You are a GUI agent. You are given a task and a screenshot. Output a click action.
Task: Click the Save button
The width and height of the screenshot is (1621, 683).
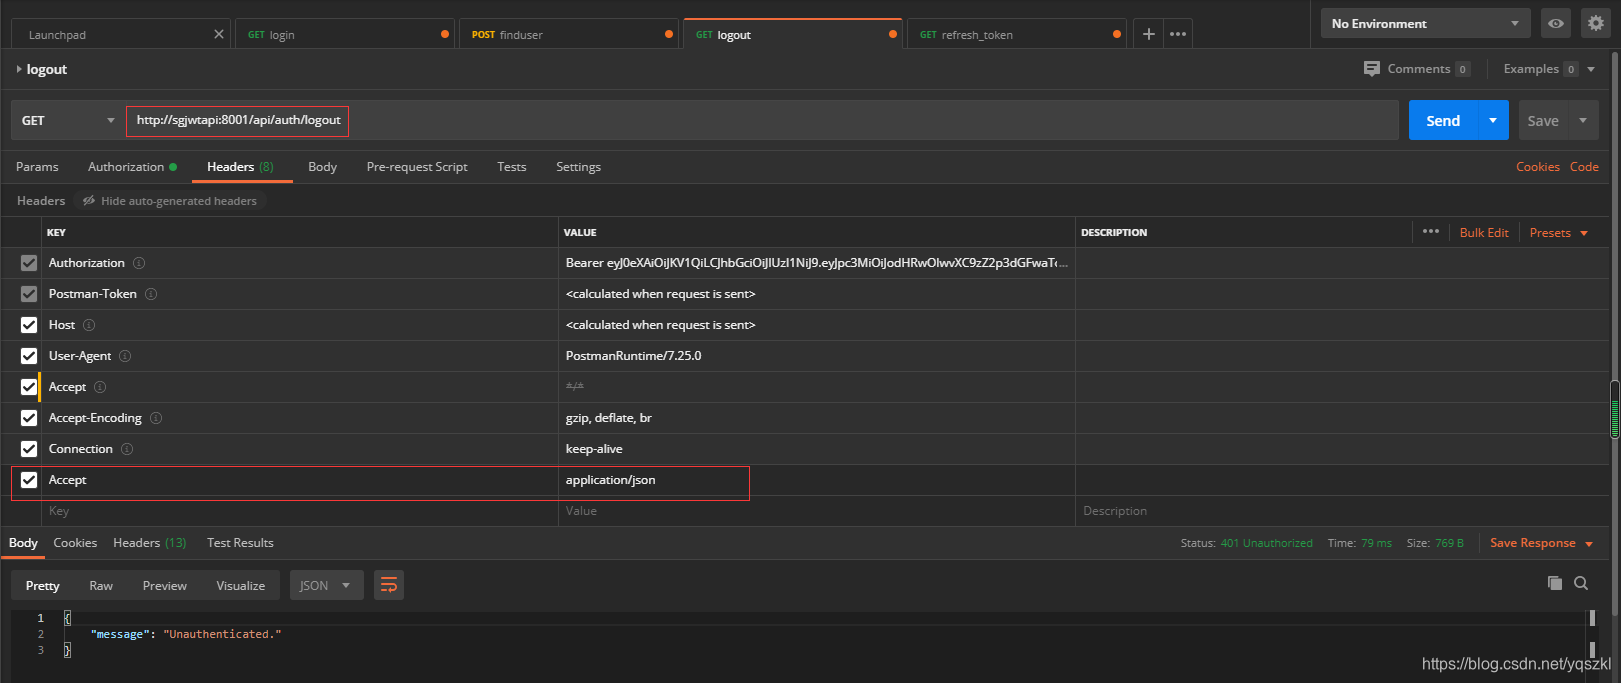(x=1543, y=120)
